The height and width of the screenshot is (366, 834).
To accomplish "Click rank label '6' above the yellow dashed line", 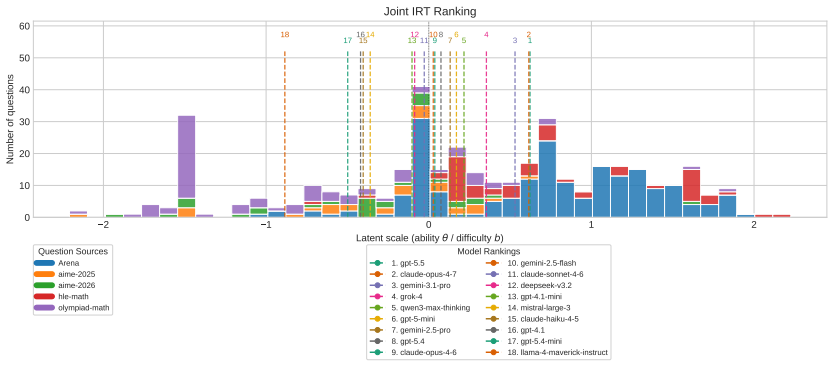I will click(x=456, y=35).
